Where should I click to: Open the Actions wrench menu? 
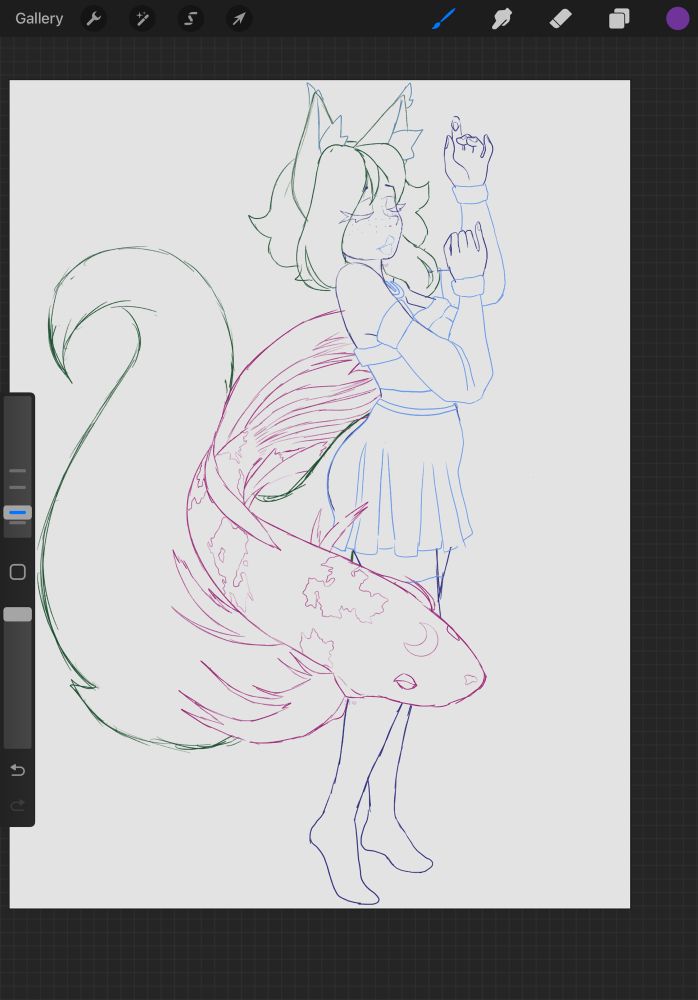pos(94,19)
